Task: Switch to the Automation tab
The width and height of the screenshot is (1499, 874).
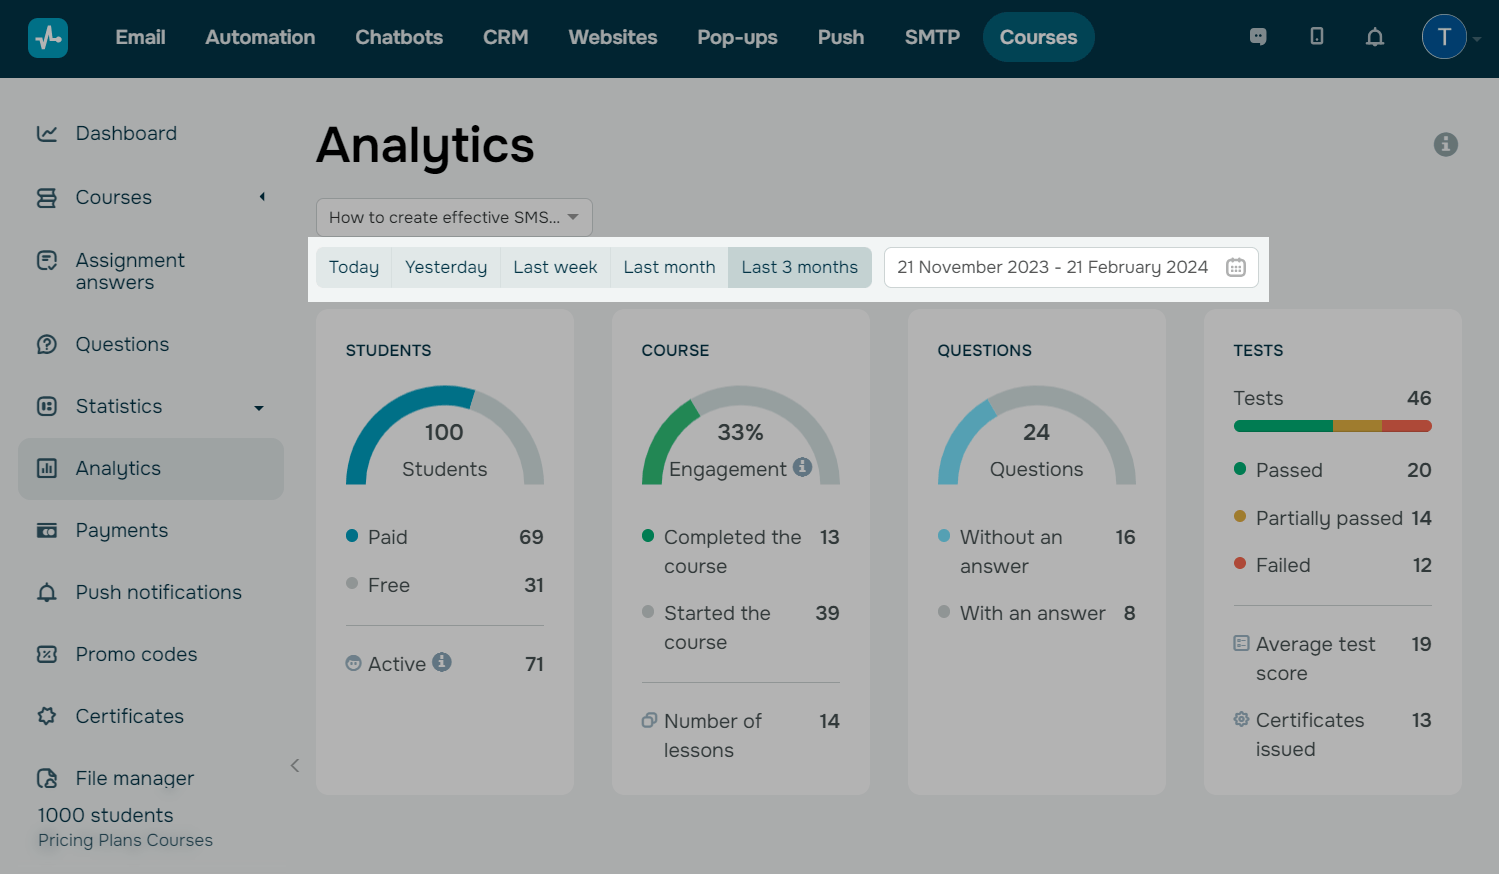Action: point(260,37)
